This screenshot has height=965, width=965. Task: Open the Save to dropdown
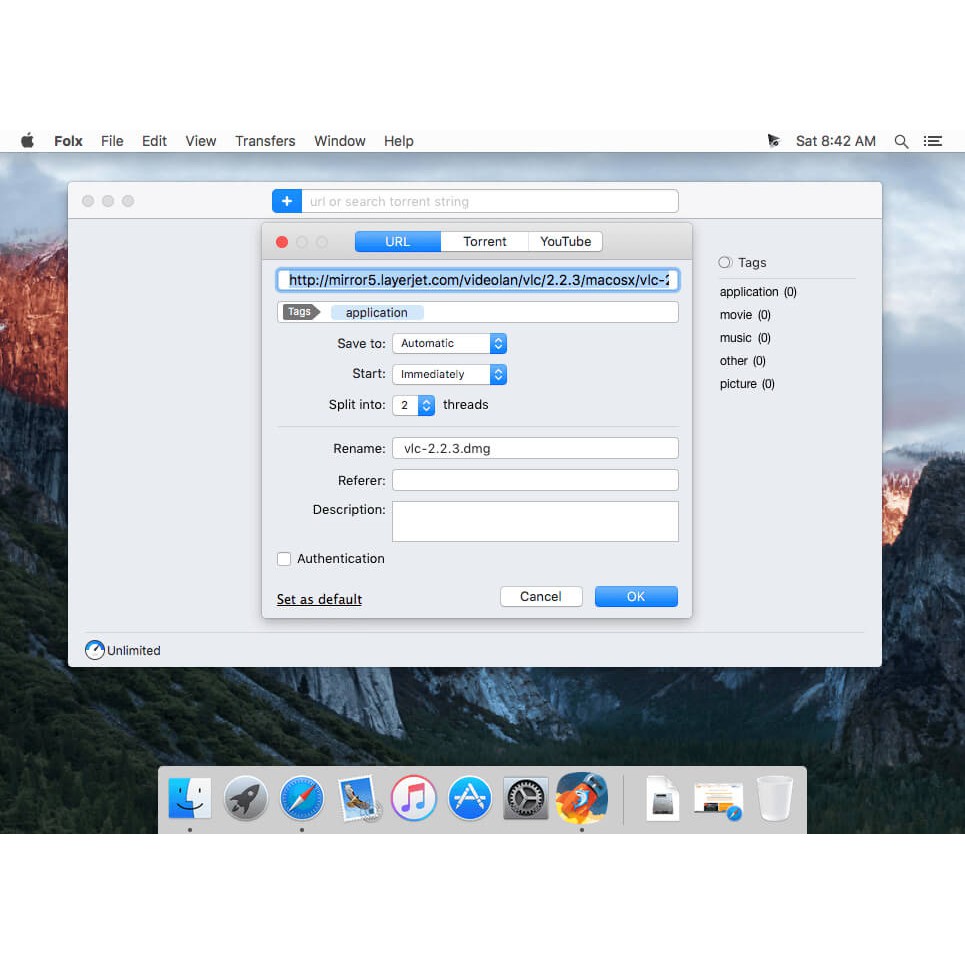(x=449, y=343)
